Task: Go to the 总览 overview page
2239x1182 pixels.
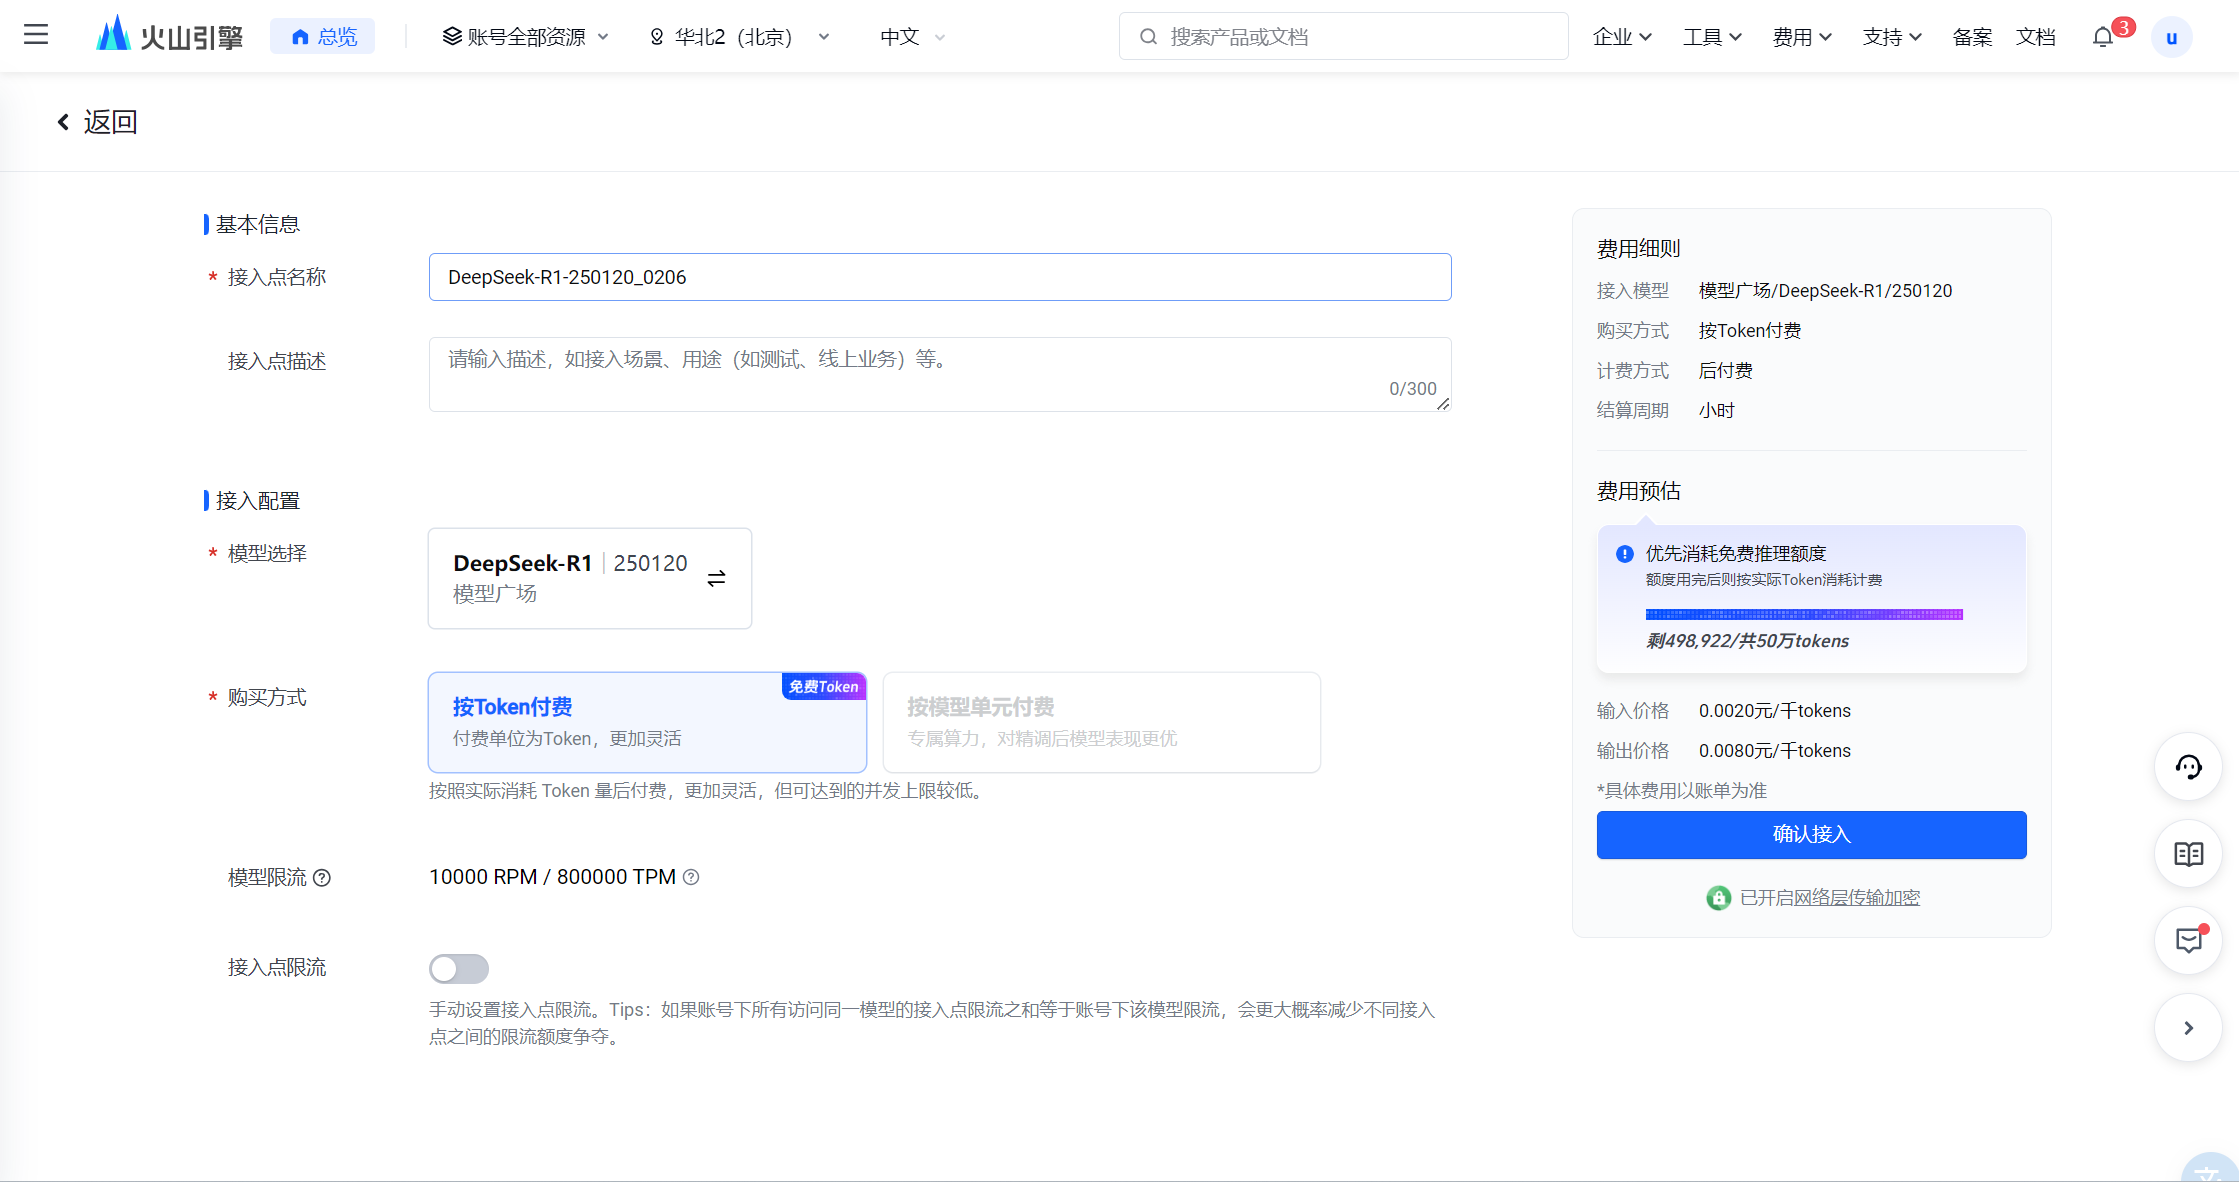Action: click(x=323, y=37)
